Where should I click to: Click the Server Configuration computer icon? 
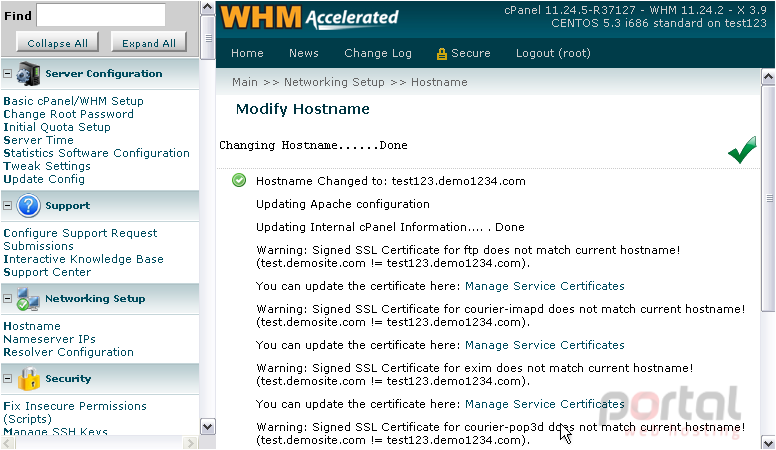pos(28,74)
